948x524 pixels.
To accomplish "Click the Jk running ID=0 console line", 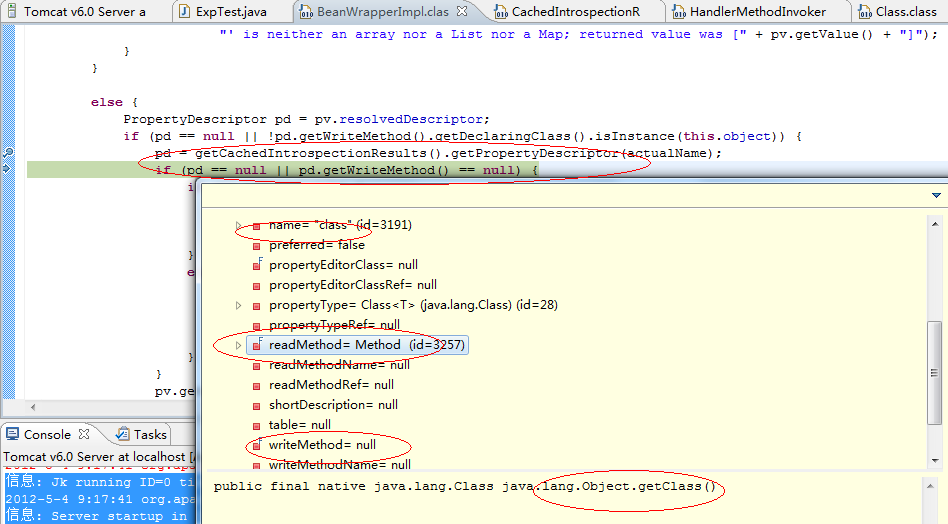I will (100, 482).
